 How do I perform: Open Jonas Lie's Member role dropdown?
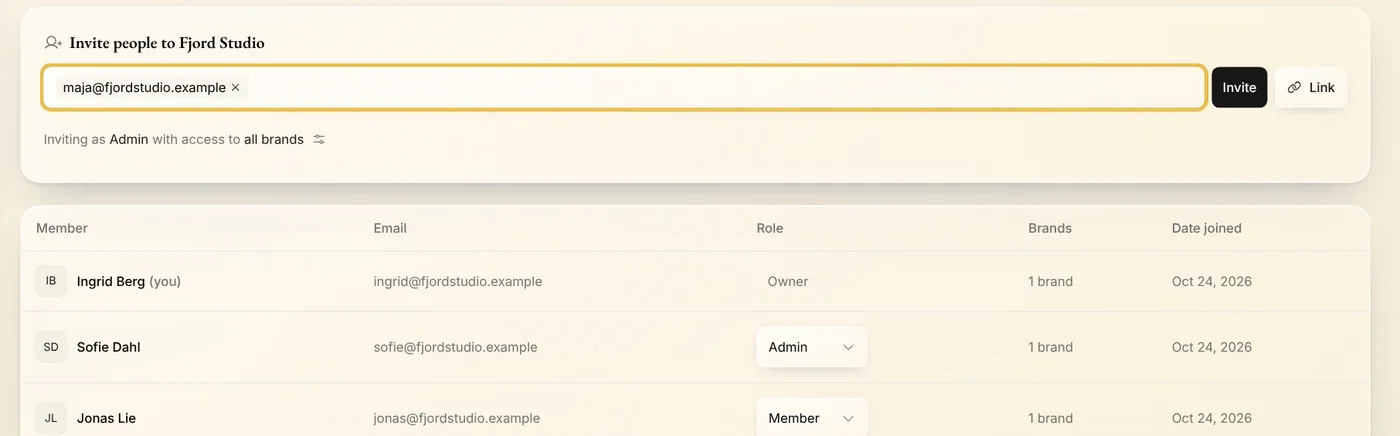pos(811,418)
